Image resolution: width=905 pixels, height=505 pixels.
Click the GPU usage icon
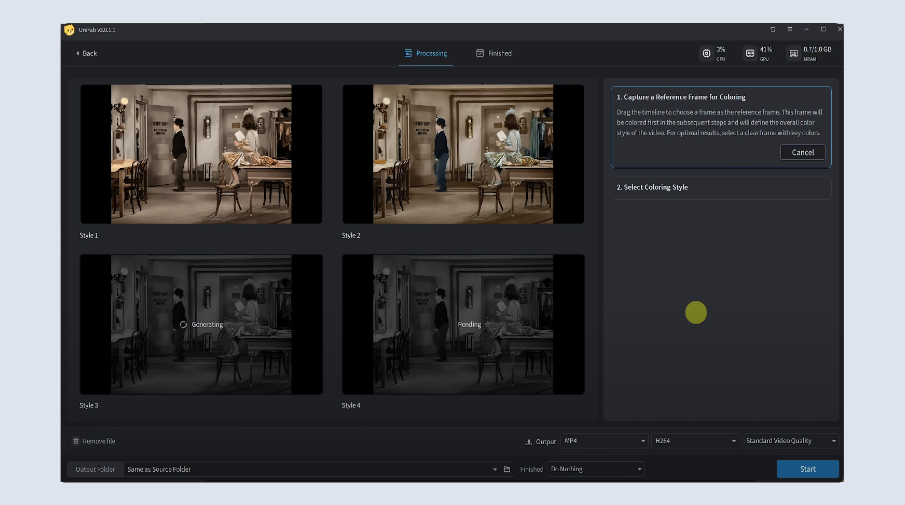750,53
